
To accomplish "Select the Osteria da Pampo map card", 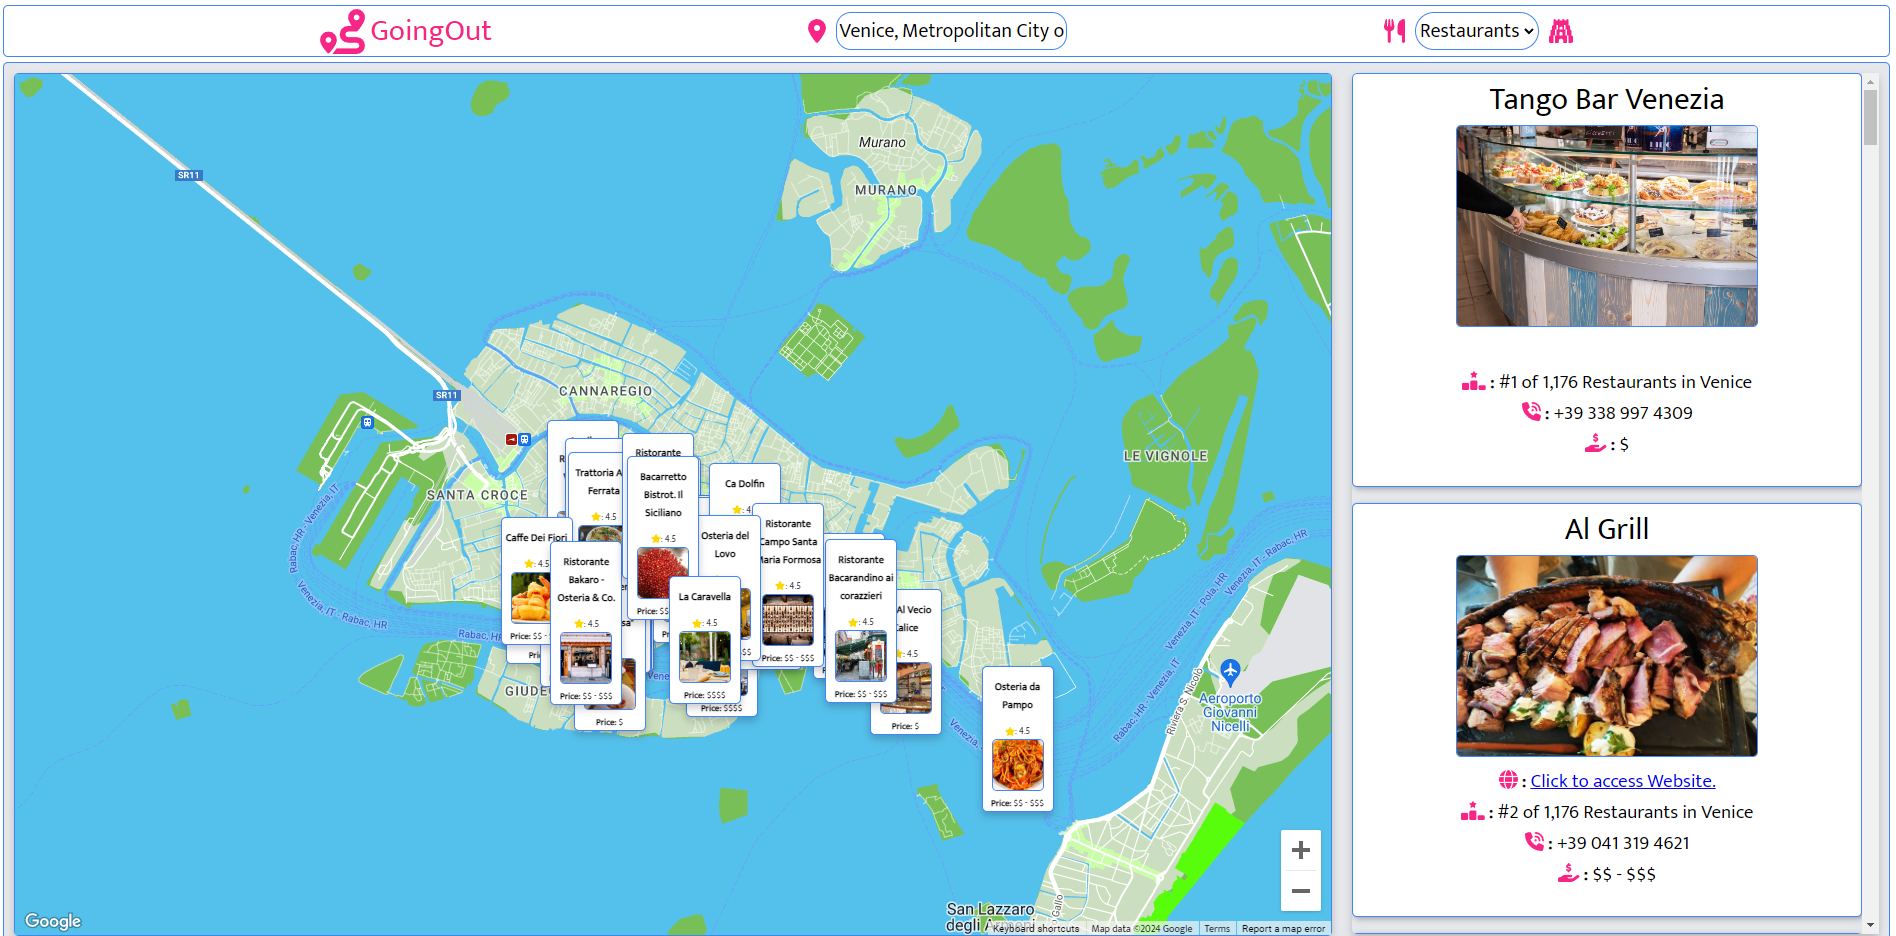I will (x=1018, y=739).
